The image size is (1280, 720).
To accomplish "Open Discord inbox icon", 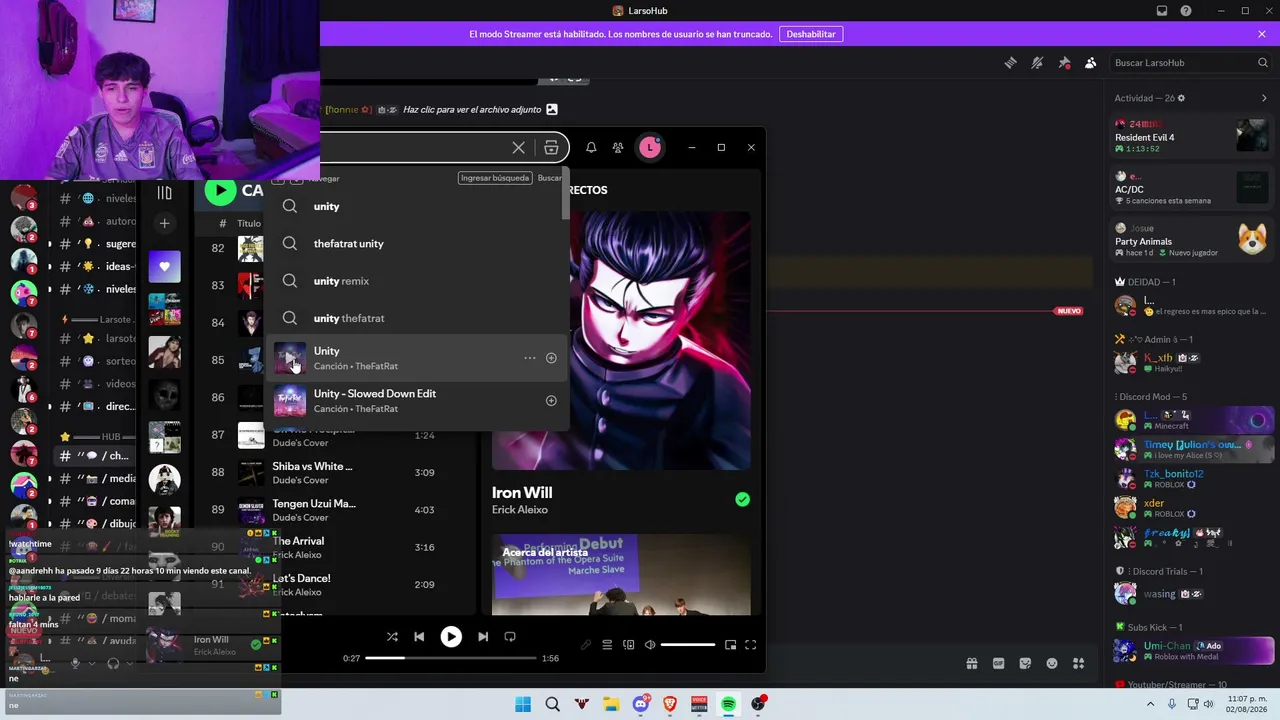I will (1162, 11).
